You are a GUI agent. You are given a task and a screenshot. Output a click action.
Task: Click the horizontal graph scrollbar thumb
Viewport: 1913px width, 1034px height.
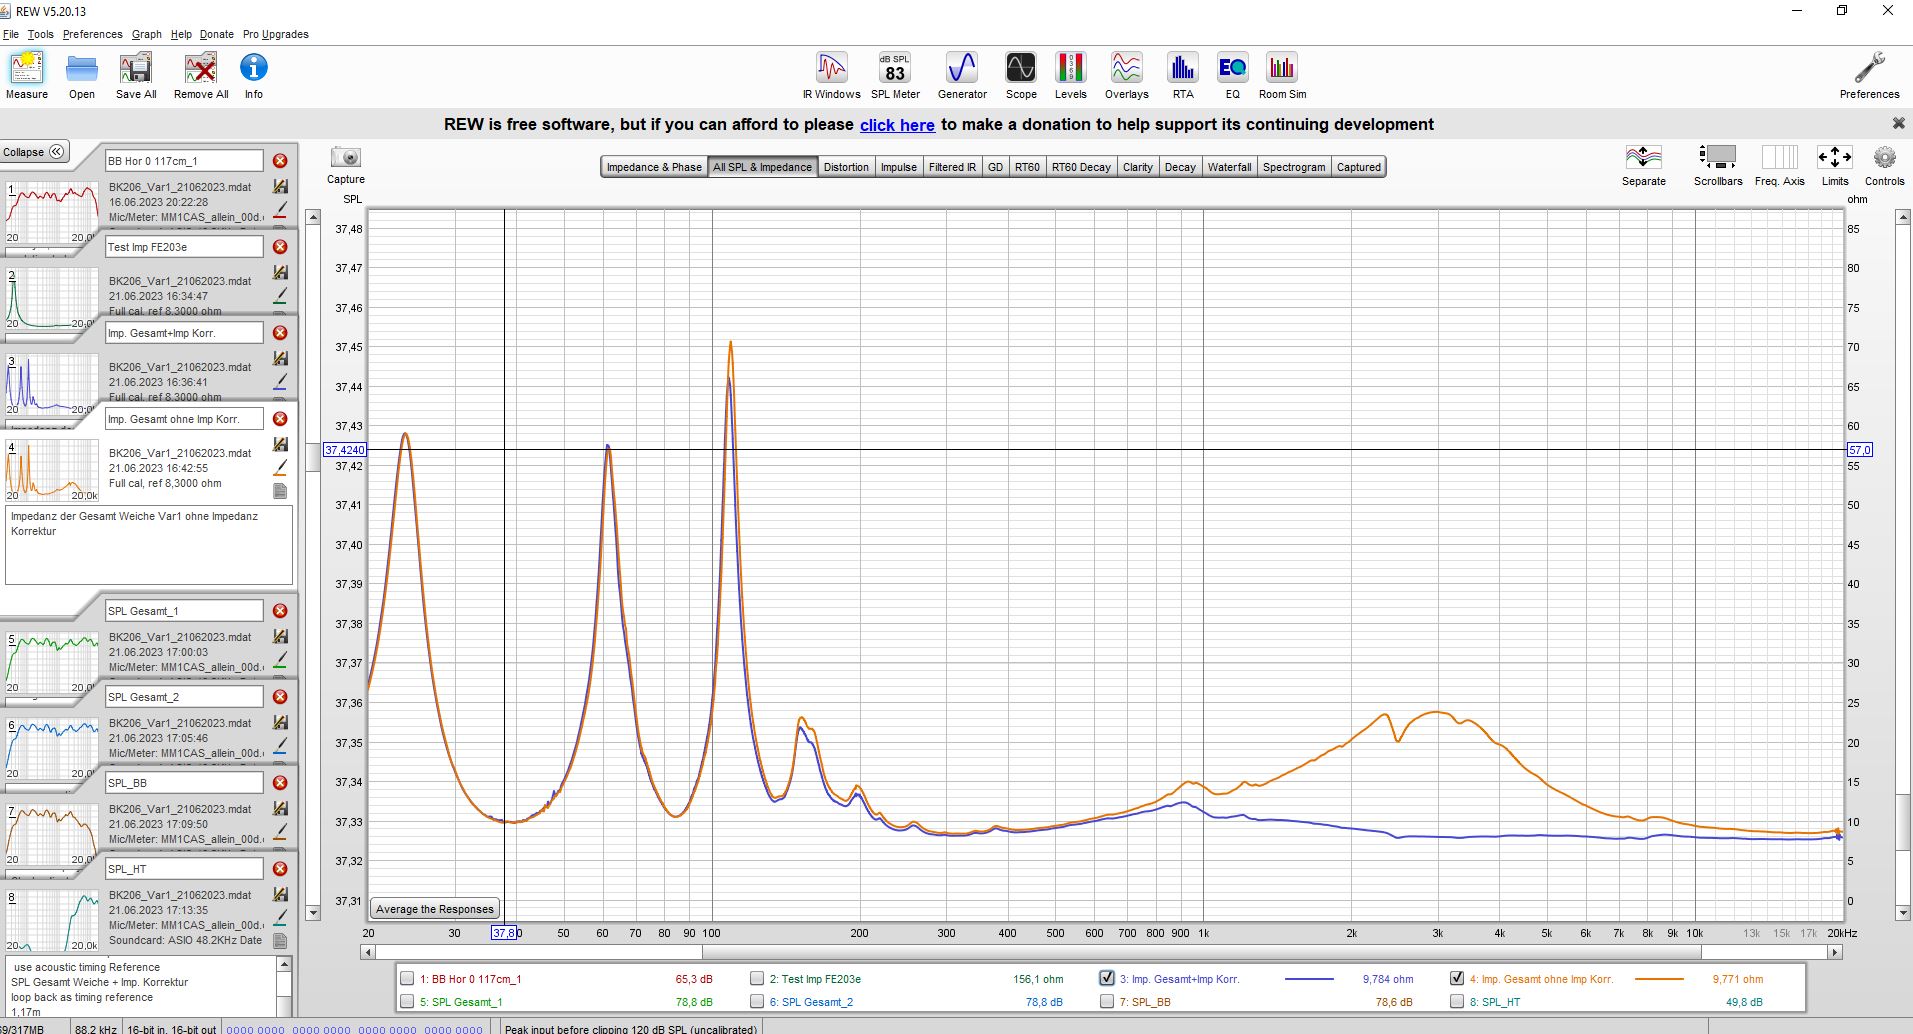click(x=1204, y=953)
